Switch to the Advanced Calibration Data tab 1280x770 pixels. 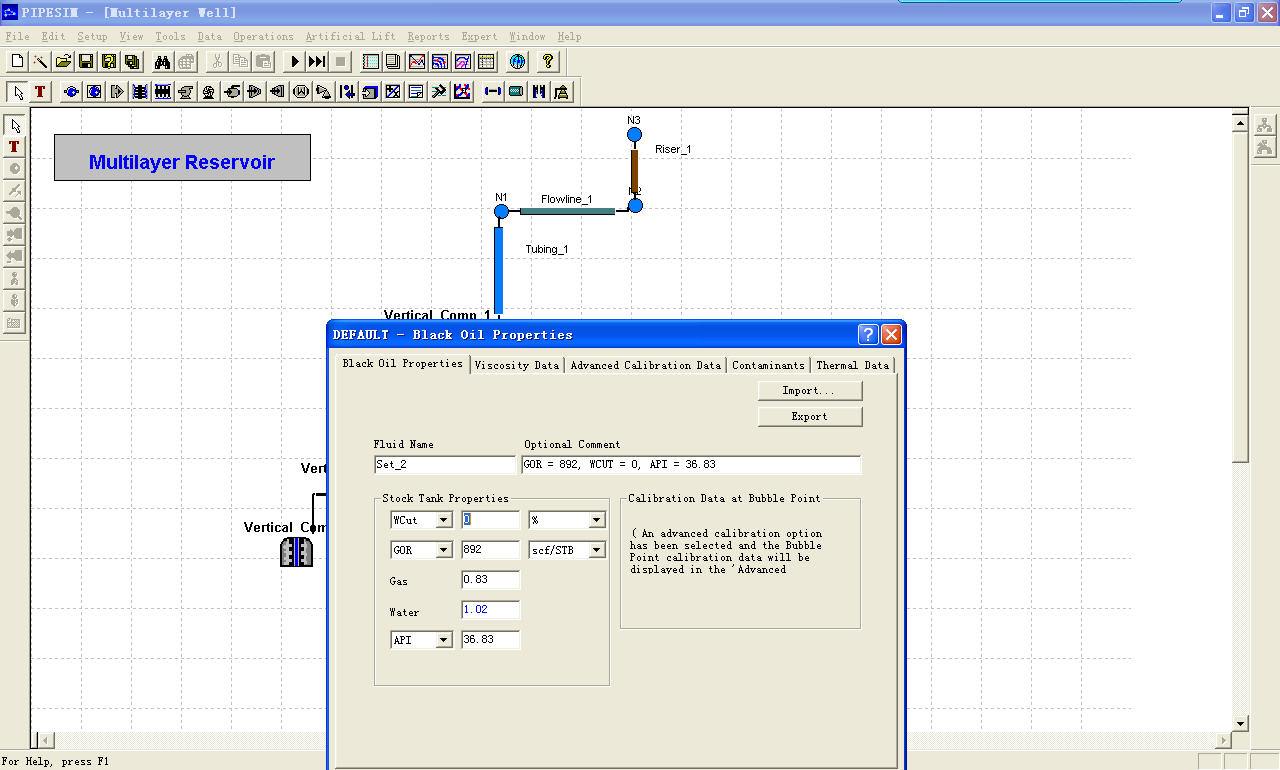[x=645, y=365]
